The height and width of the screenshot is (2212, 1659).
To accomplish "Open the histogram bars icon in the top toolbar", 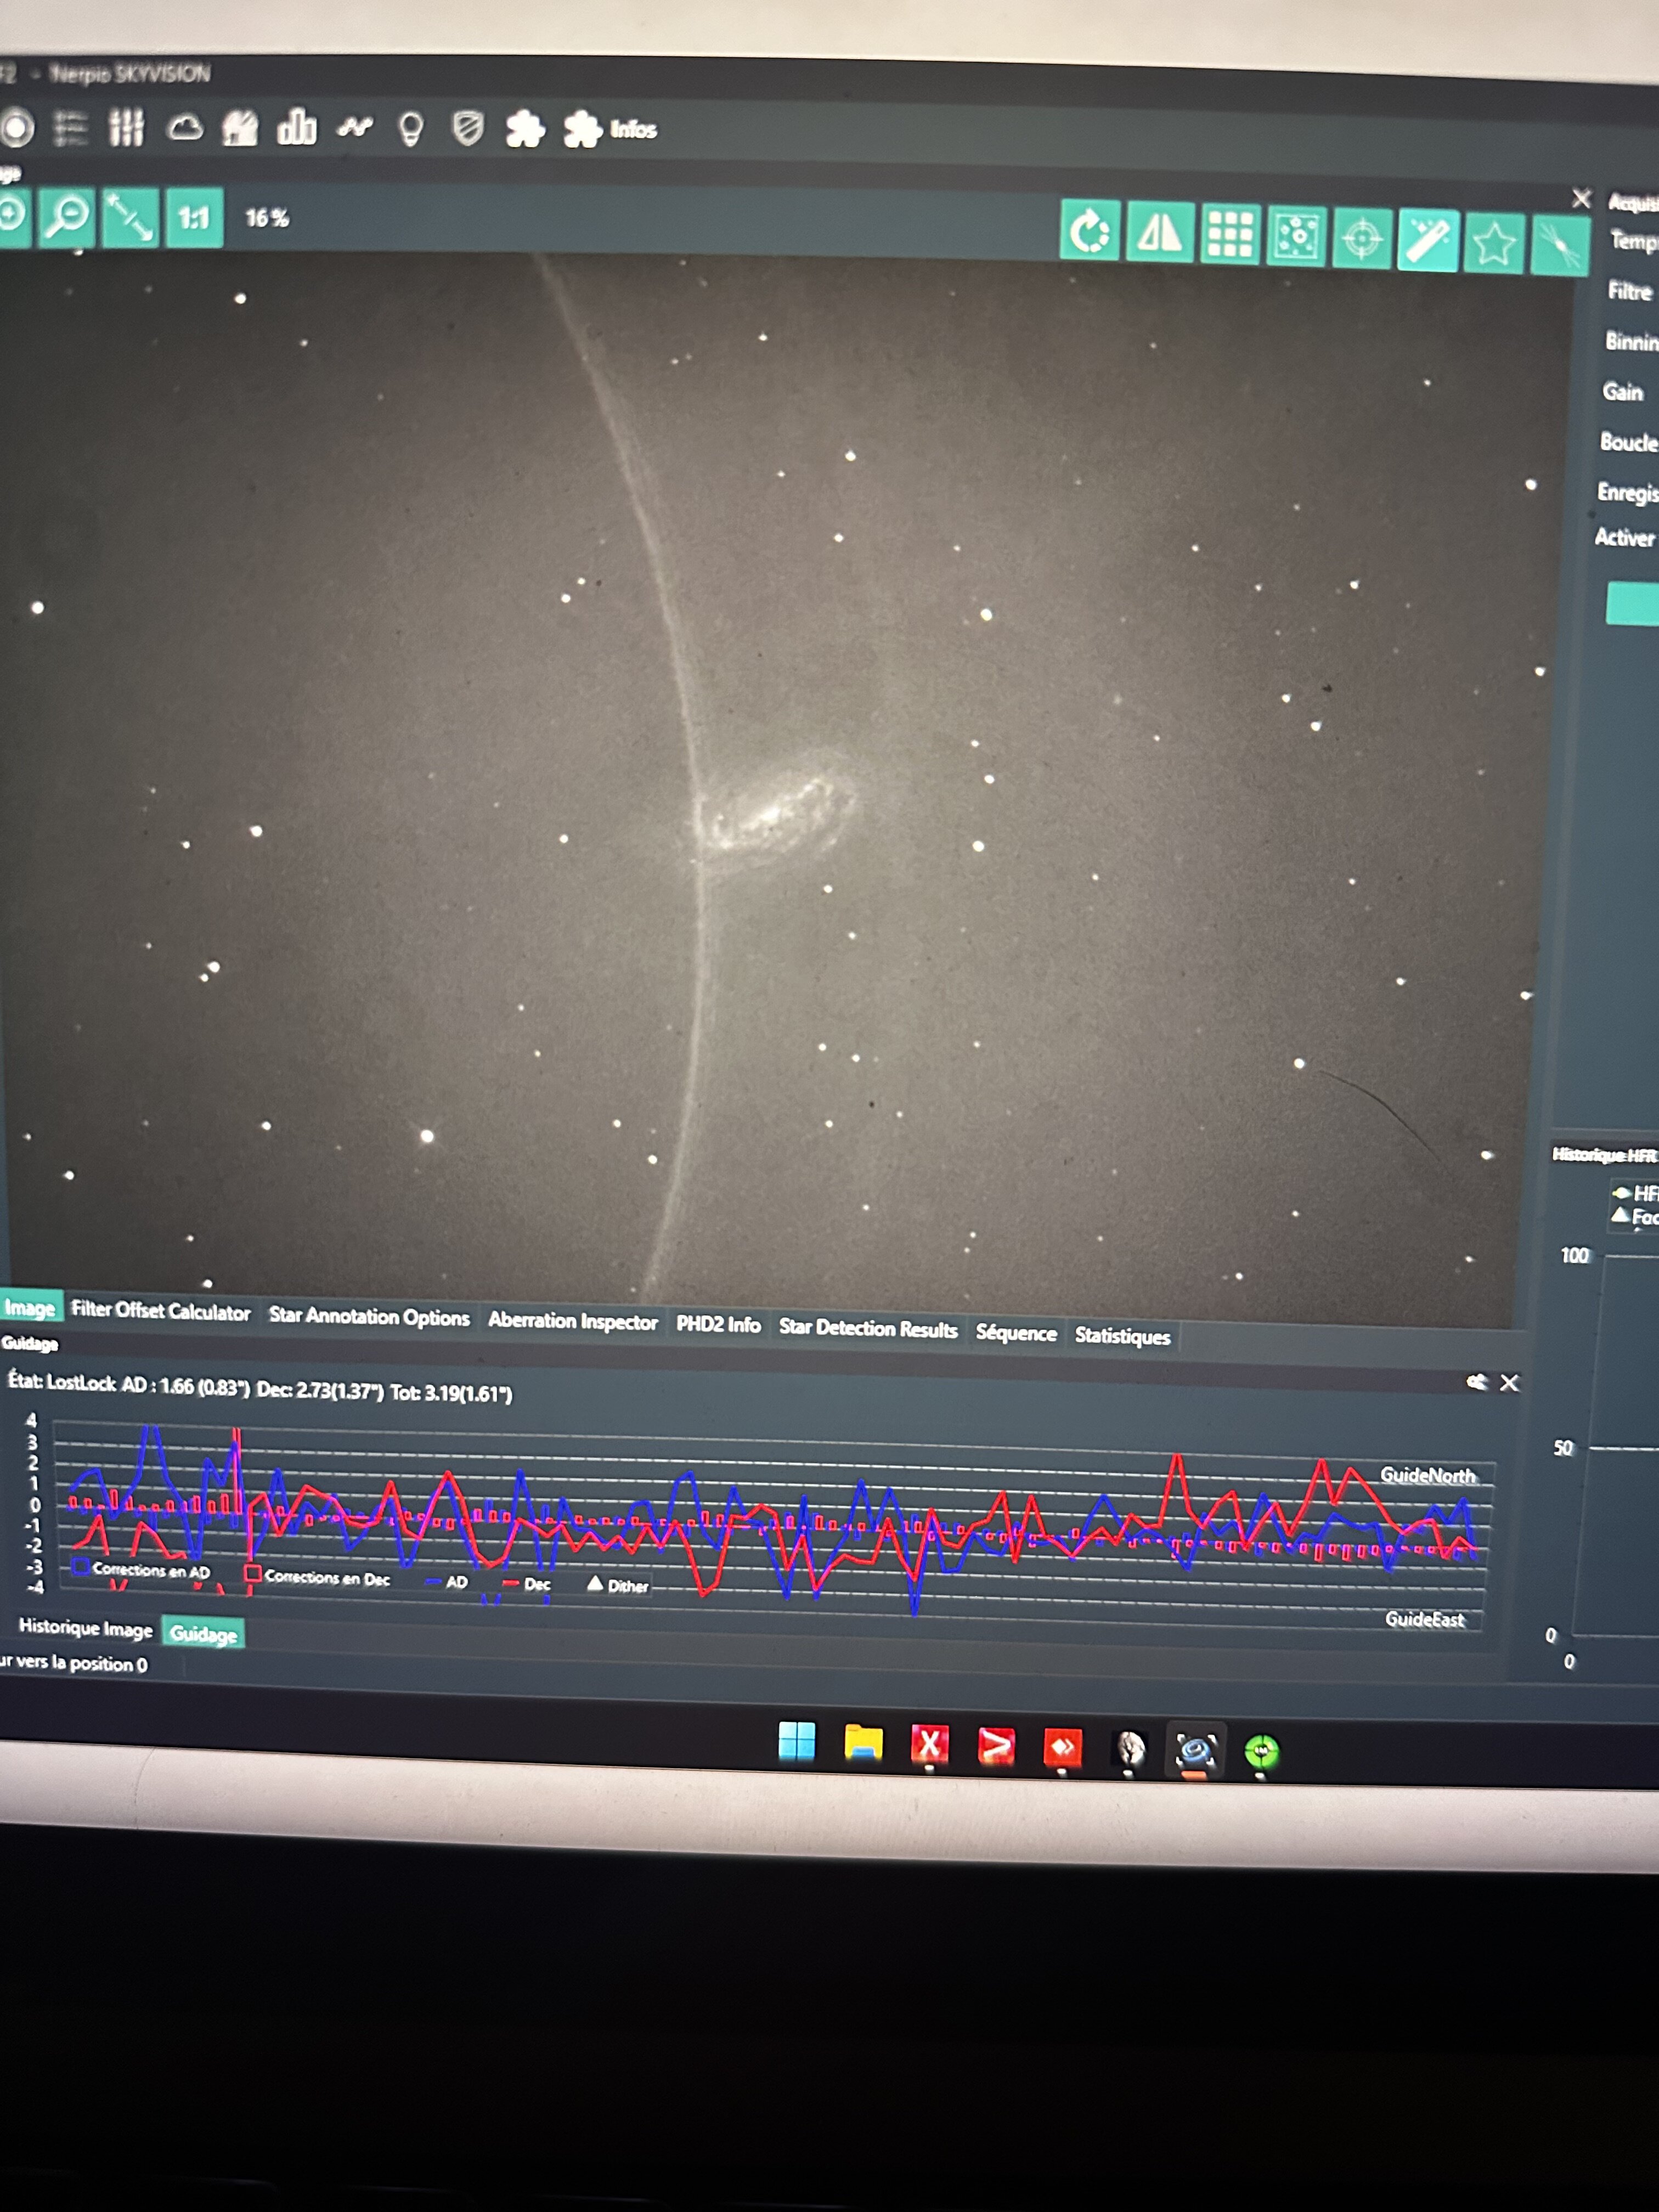I will (x=297, y=128).
